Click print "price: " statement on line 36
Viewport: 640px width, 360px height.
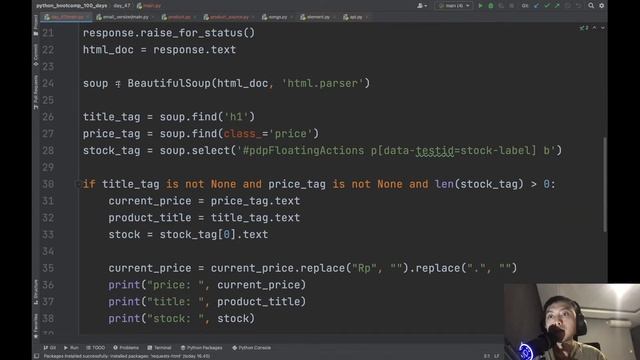pyautogui.click(x=207, y=285)
